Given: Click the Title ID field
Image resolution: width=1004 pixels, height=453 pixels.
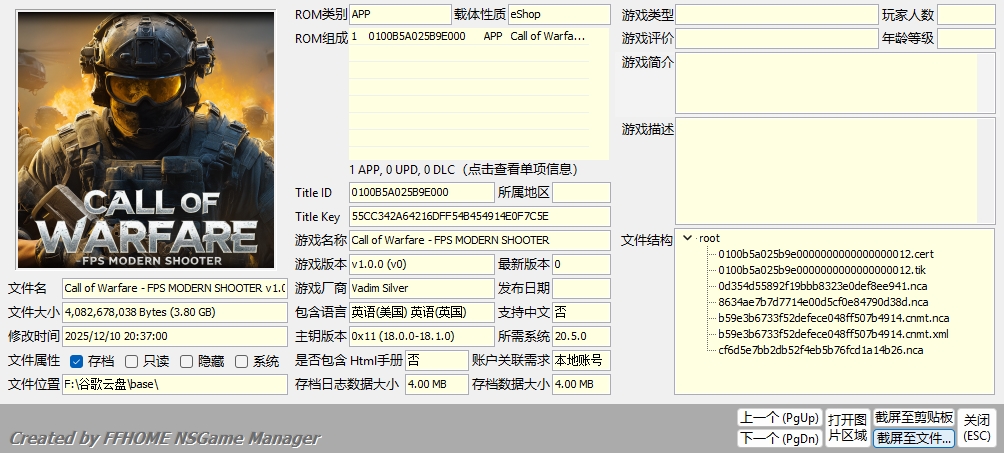Looking at the screenshot, I should coord(421,192).
